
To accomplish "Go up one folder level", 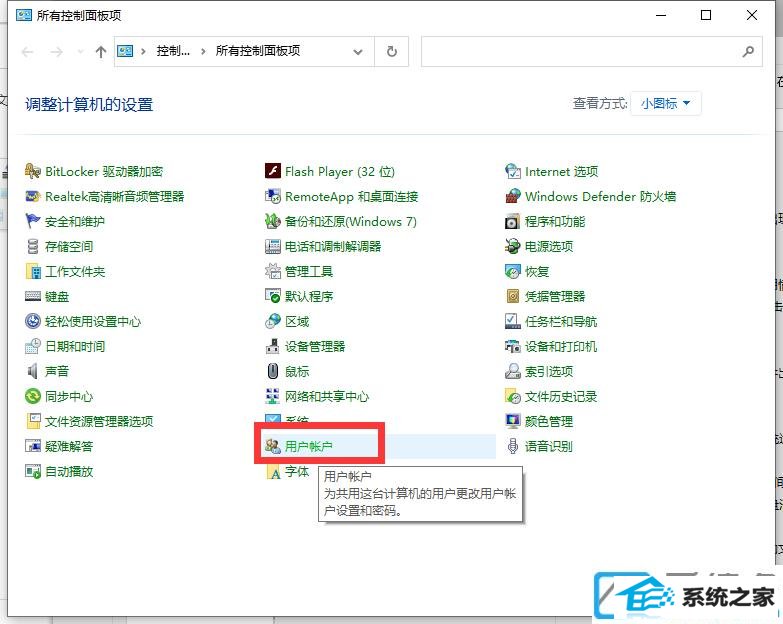I will click(x=101, y=51).
